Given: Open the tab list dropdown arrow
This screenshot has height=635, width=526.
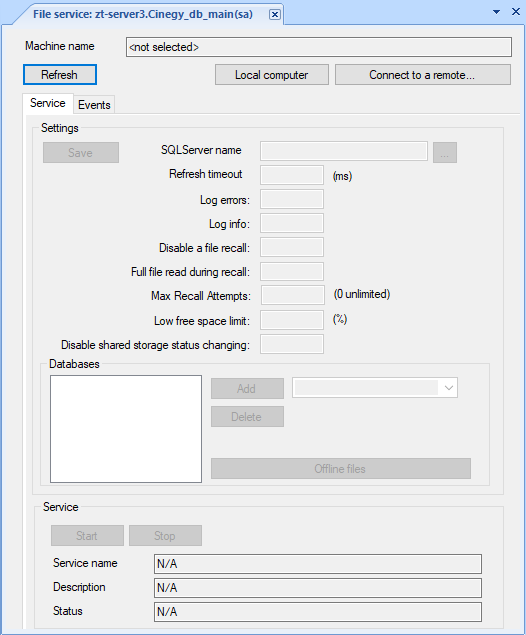Looking at the screenshot, I should (x=496, y=12).
